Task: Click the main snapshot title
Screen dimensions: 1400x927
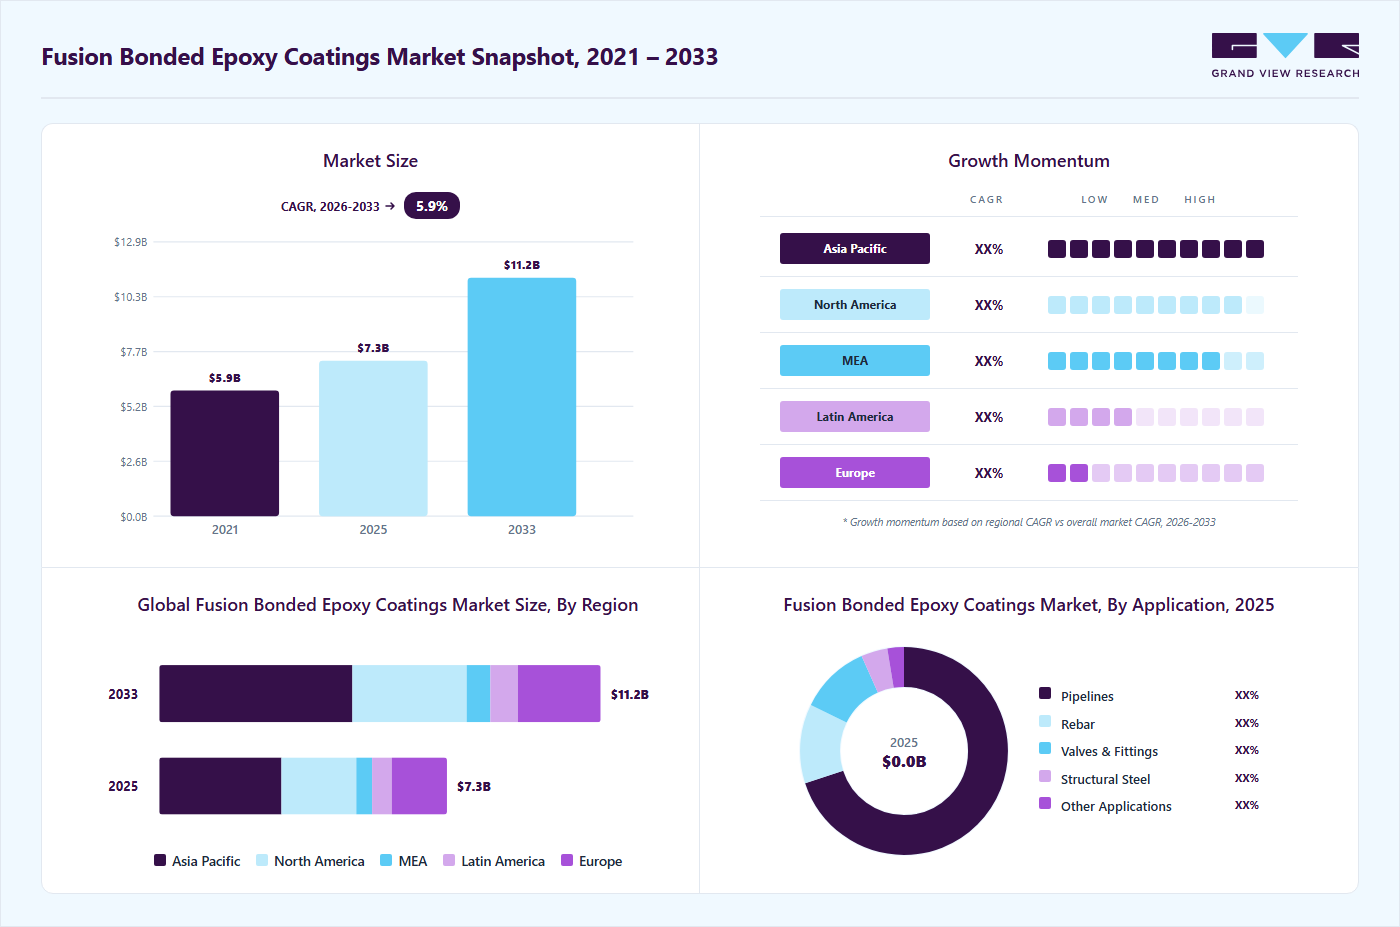Action: click(x=380, y=57)
